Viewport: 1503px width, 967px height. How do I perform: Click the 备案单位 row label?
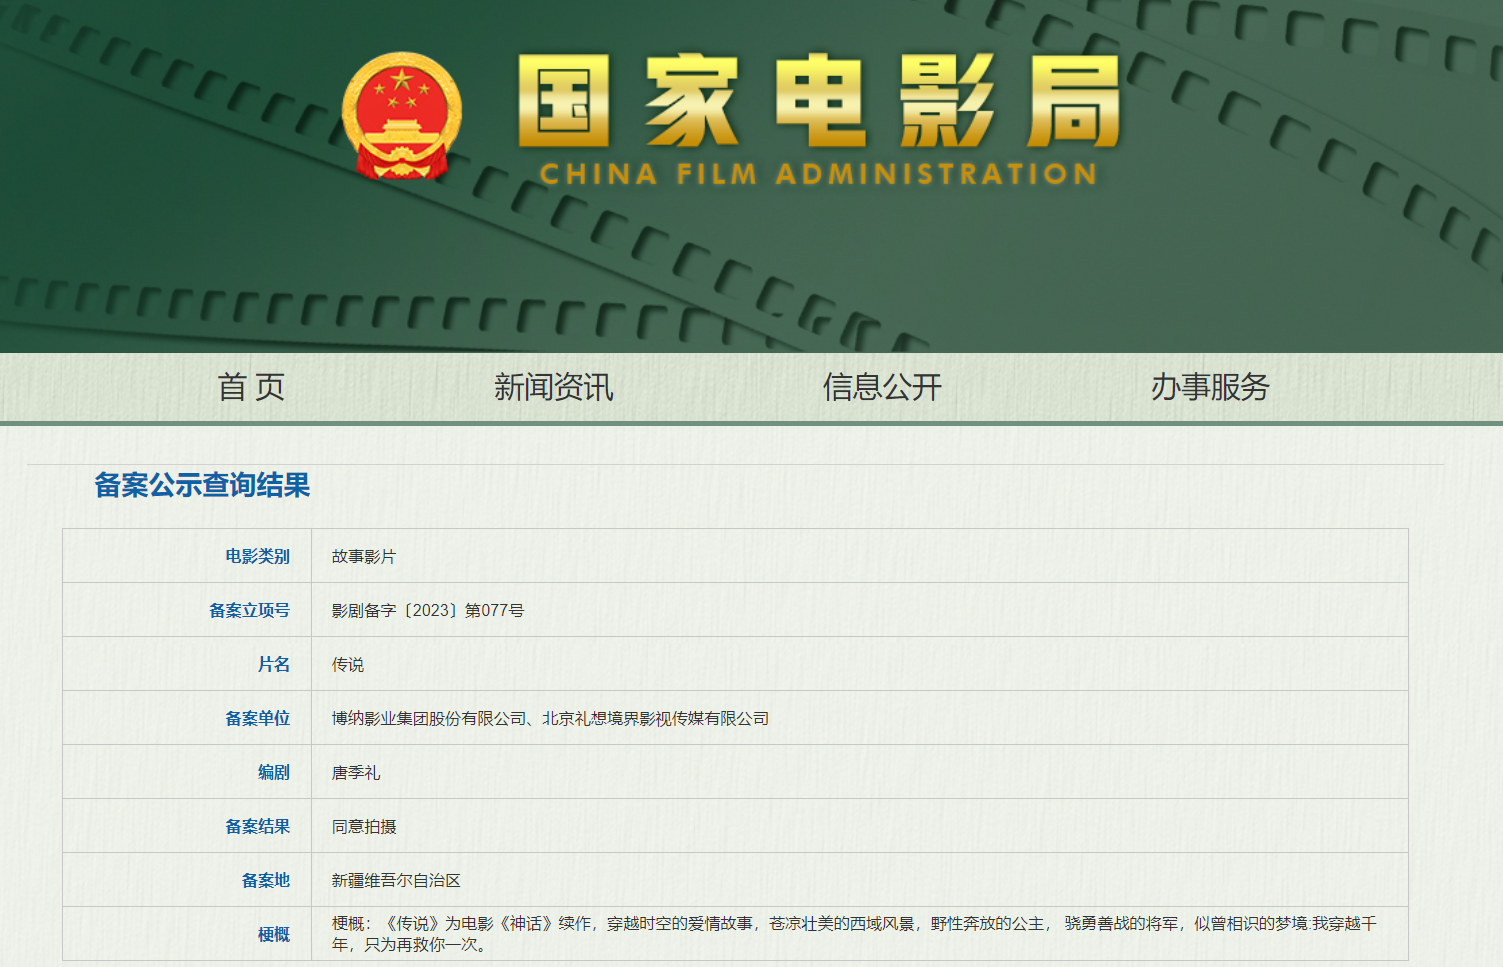[x=257, y=718]
